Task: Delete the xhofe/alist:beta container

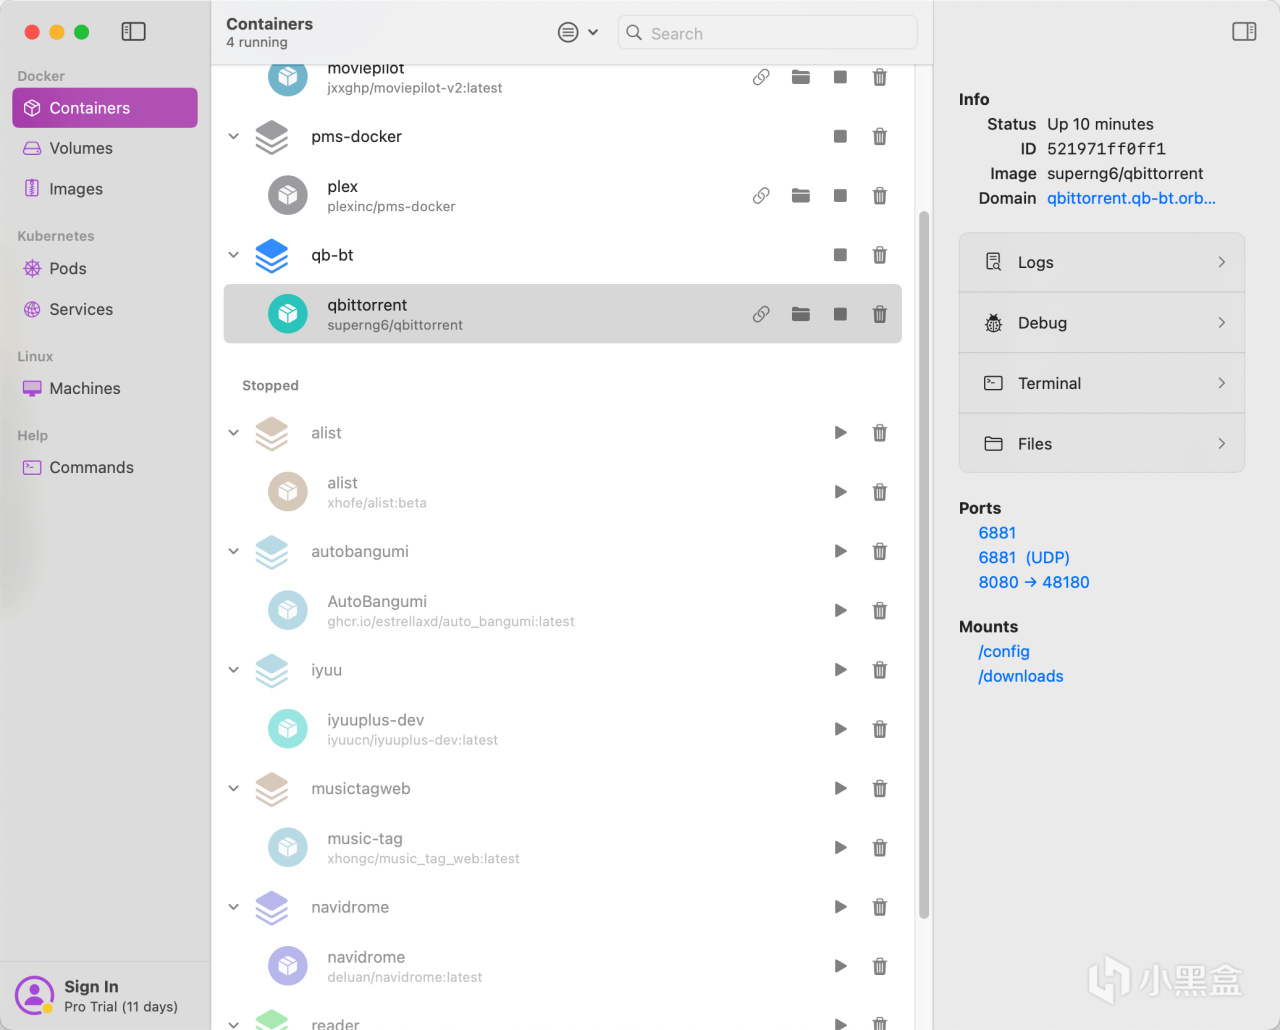Action: (880, 492)
